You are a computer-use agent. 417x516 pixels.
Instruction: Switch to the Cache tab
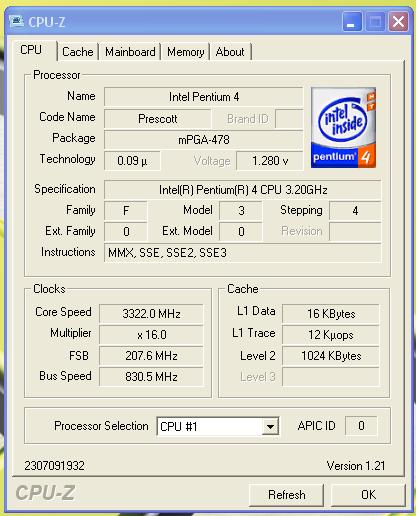tap(78, 52)
